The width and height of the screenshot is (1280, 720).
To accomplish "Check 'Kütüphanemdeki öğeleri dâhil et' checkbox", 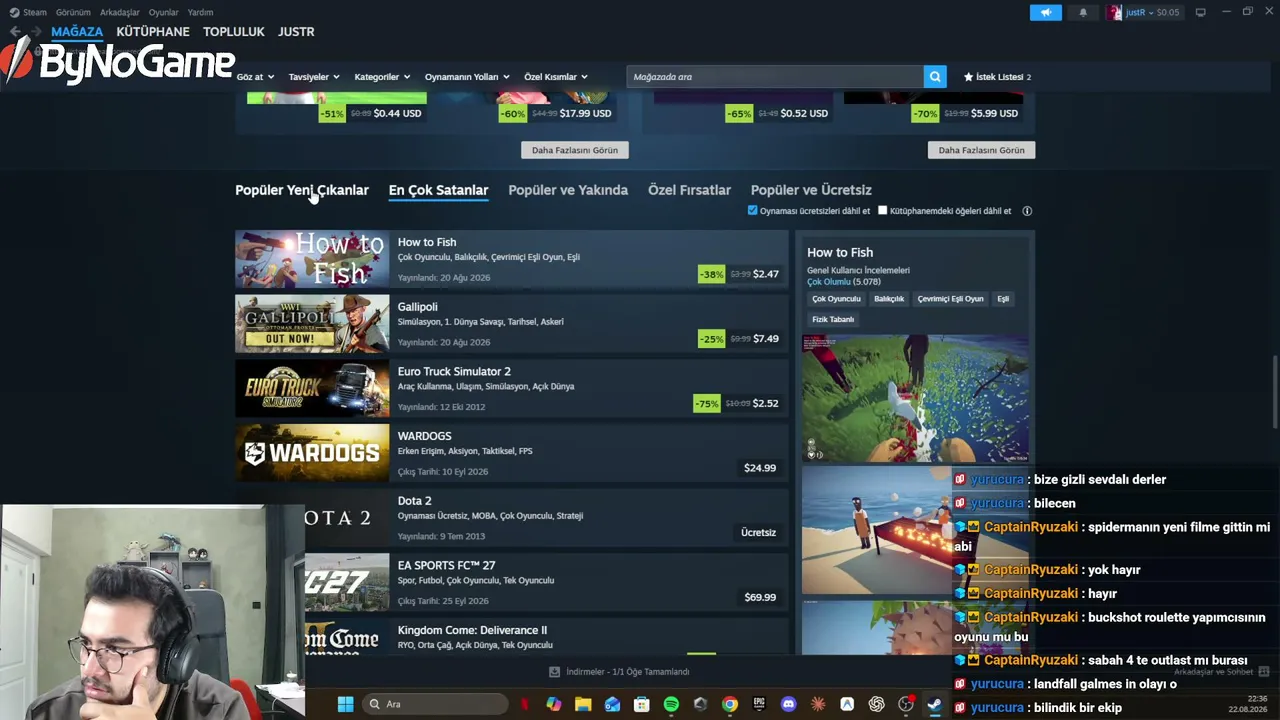I will [883, 211].
